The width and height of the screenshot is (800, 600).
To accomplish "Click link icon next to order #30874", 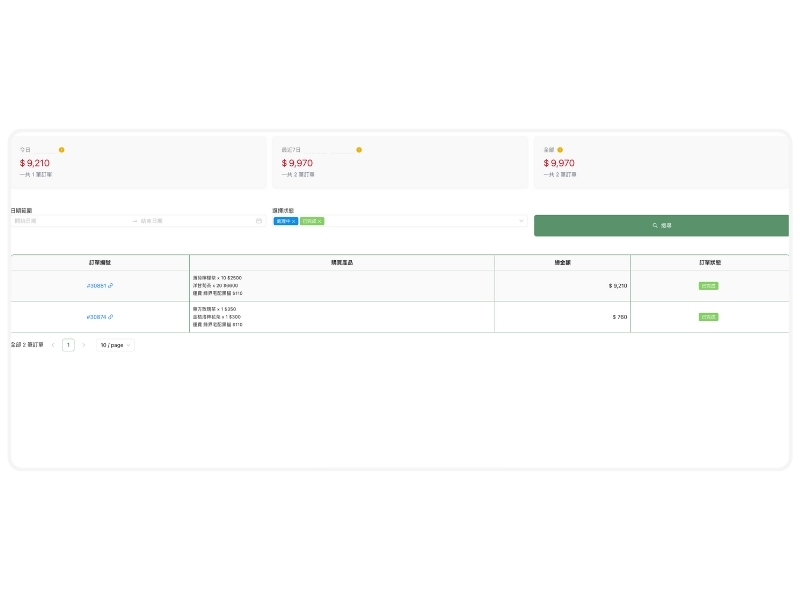I will tap(111, 317).
